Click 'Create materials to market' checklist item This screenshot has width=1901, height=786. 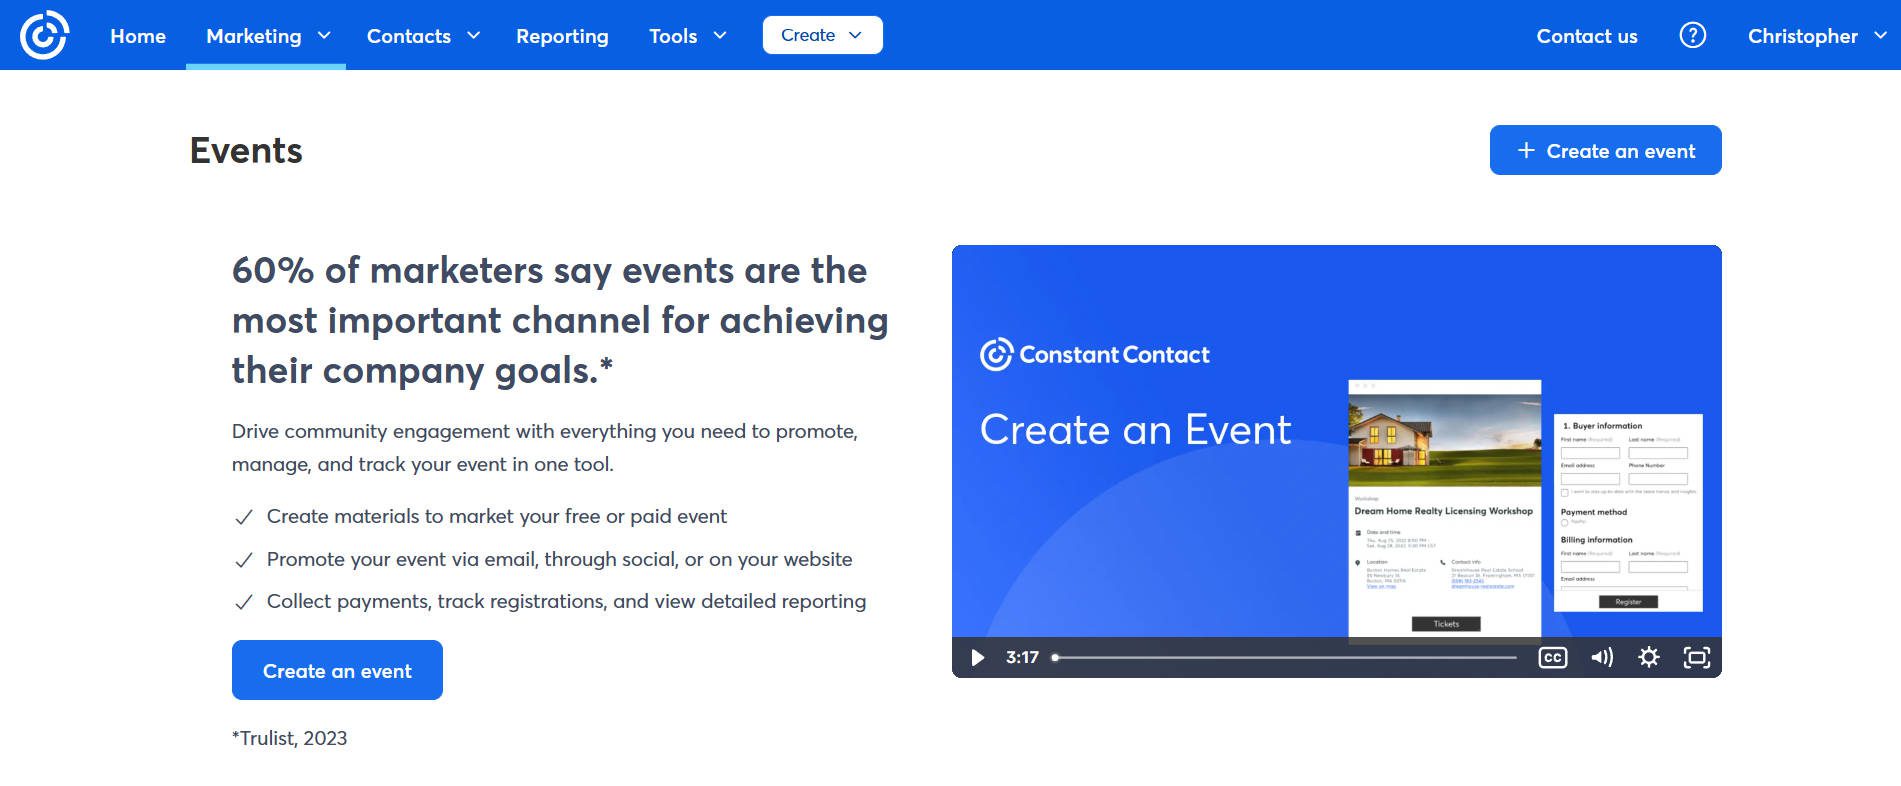click(x=497, y=516)
